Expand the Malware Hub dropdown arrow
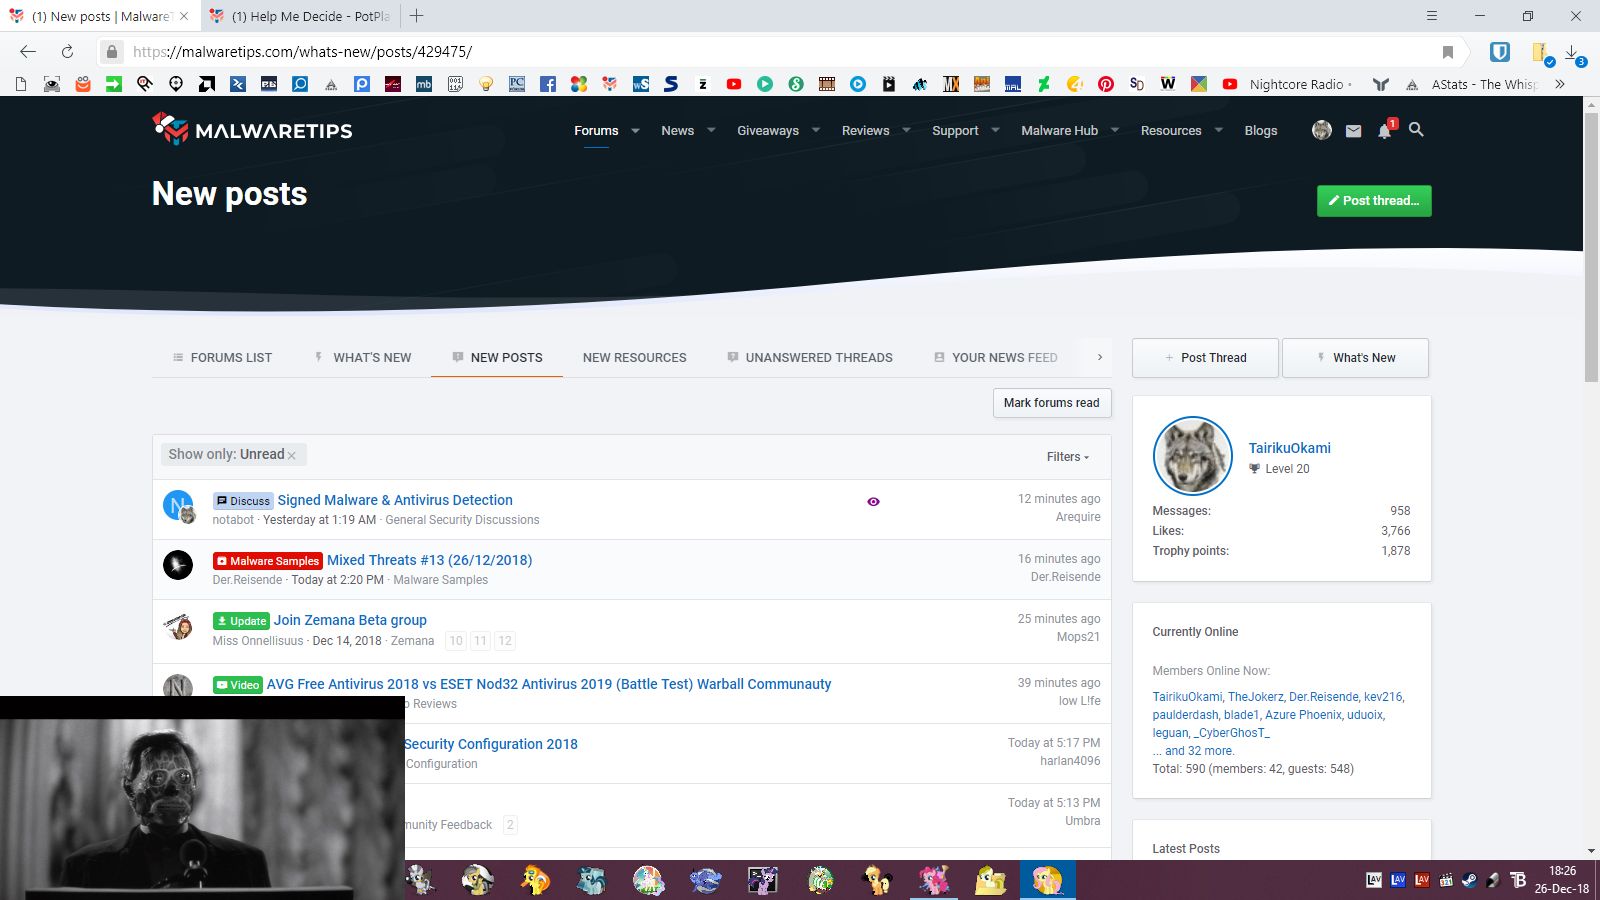 pyautogui.click(x=1115, y=131)
